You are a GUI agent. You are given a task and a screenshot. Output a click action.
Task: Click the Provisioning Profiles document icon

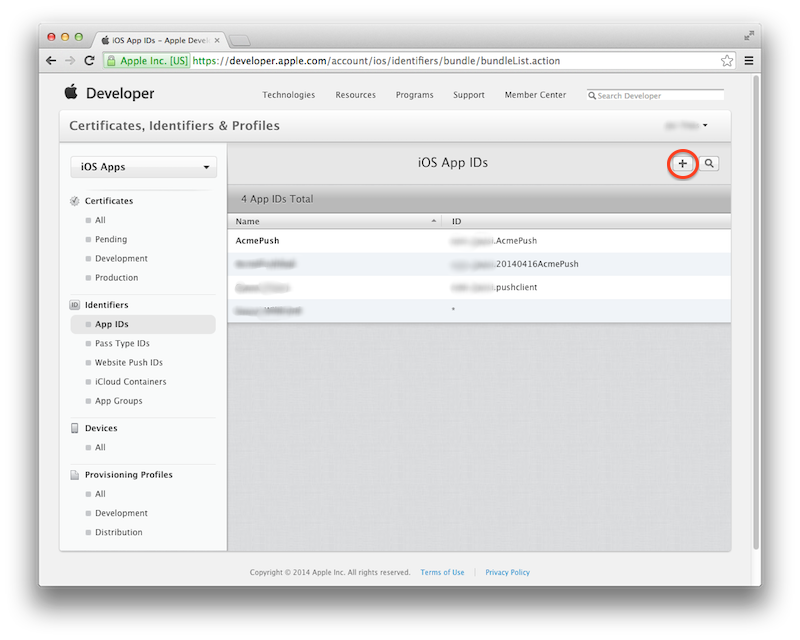point(74,475)
